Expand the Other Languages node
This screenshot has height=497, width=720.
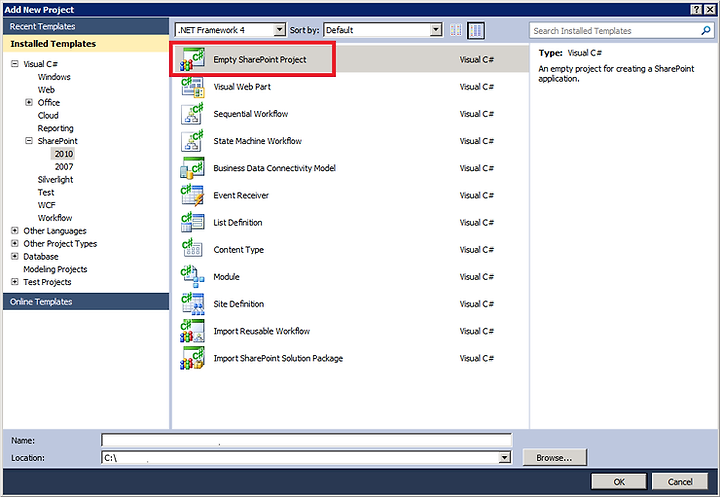[15, 231]
